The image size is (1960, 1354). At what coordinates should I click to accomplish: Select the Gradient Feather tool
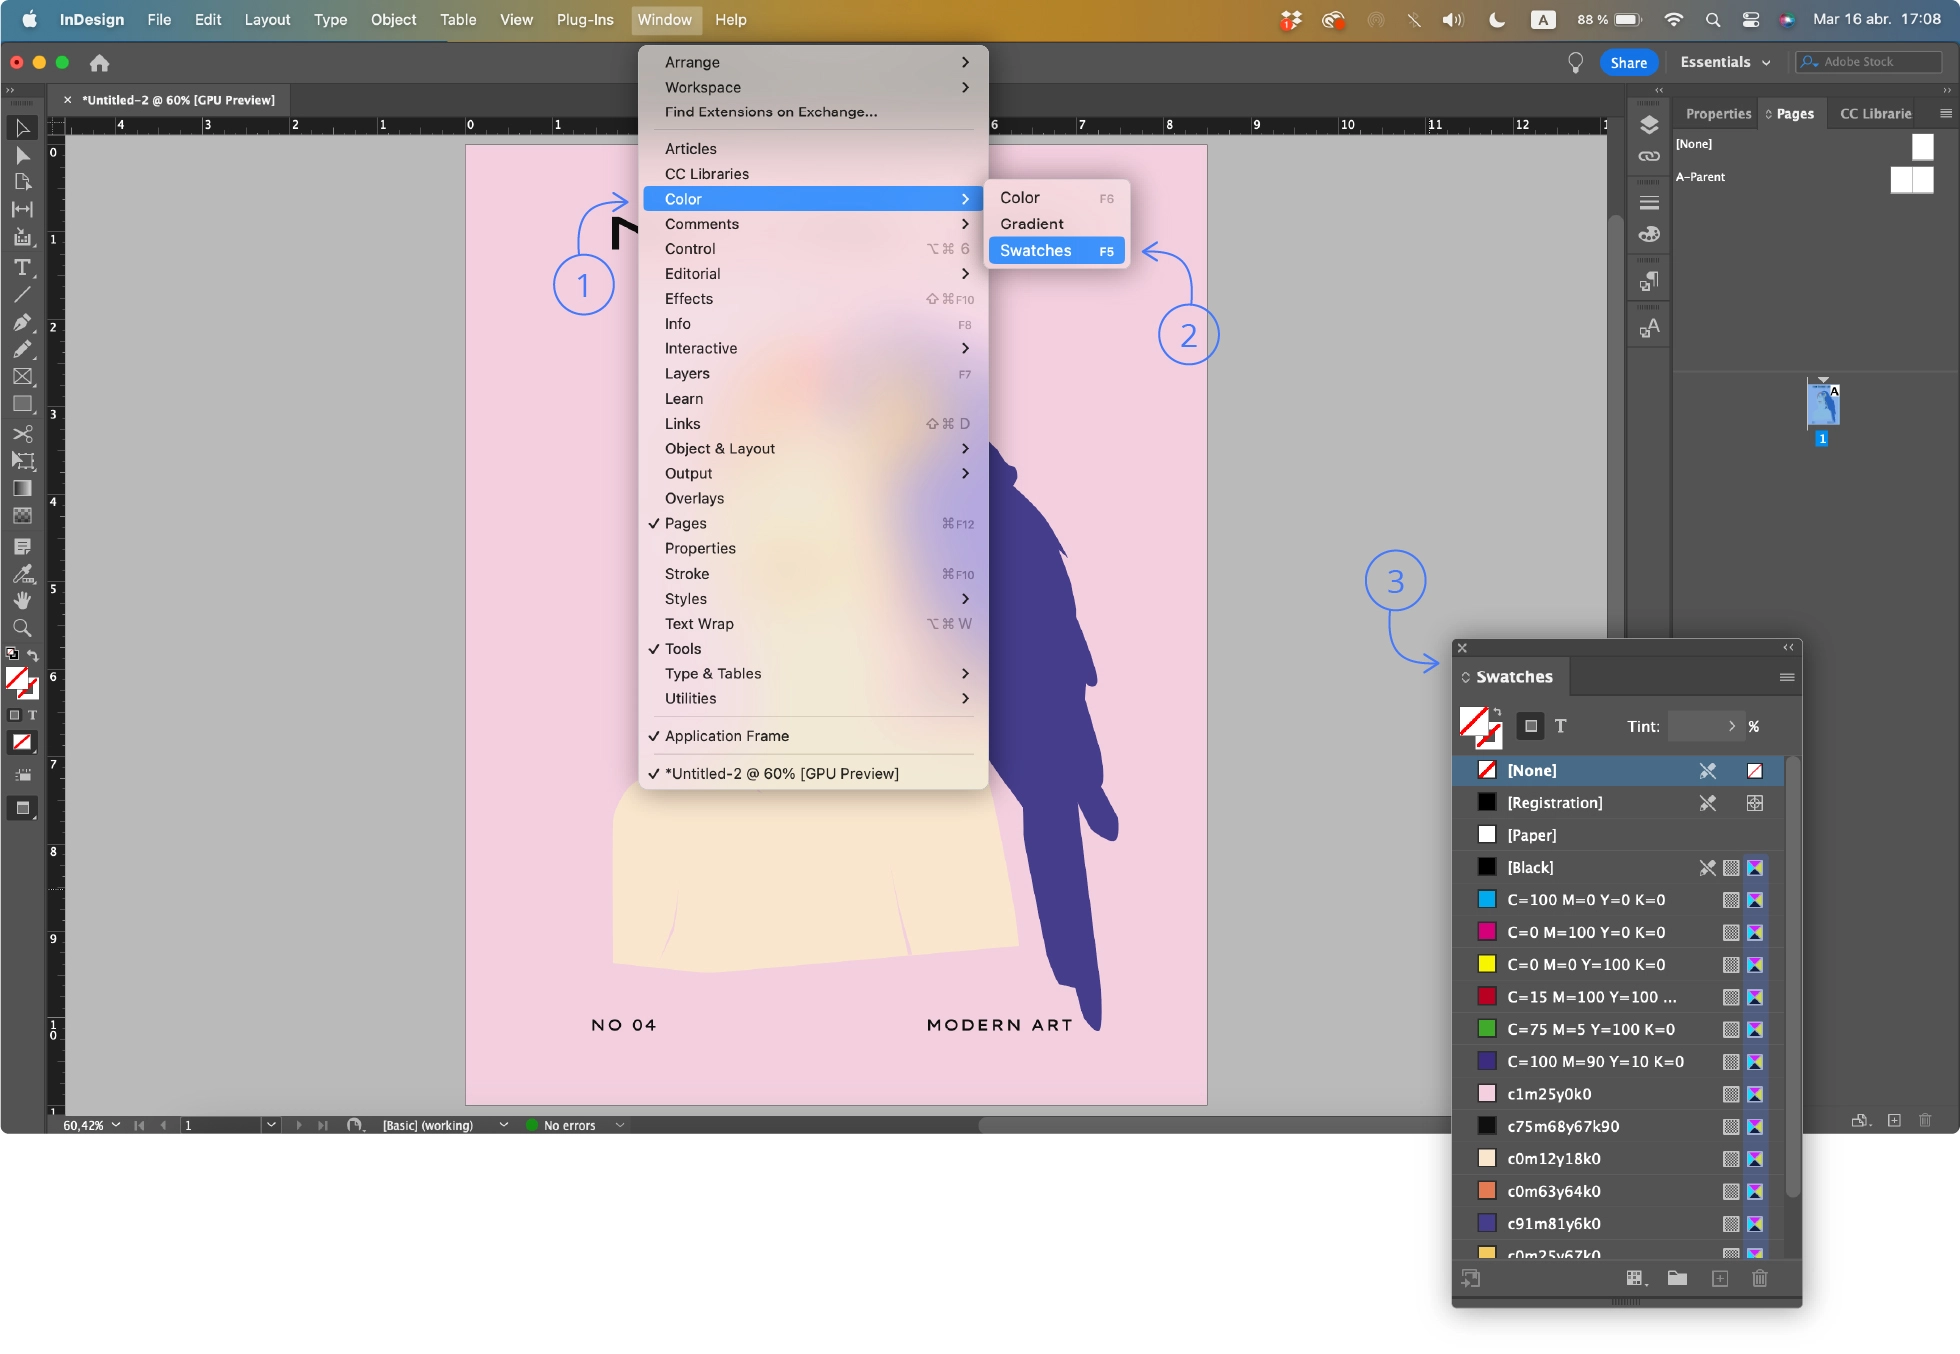(x=22, y=516)
